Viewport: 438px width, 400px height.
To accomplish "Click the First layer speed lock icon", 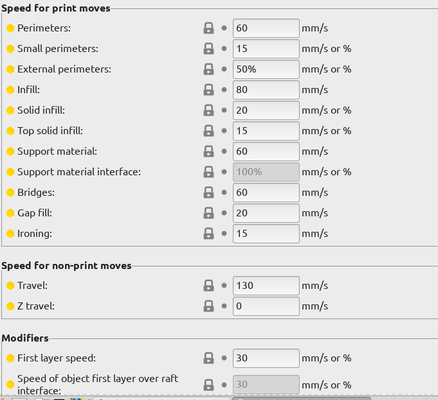I will point(209,358).
